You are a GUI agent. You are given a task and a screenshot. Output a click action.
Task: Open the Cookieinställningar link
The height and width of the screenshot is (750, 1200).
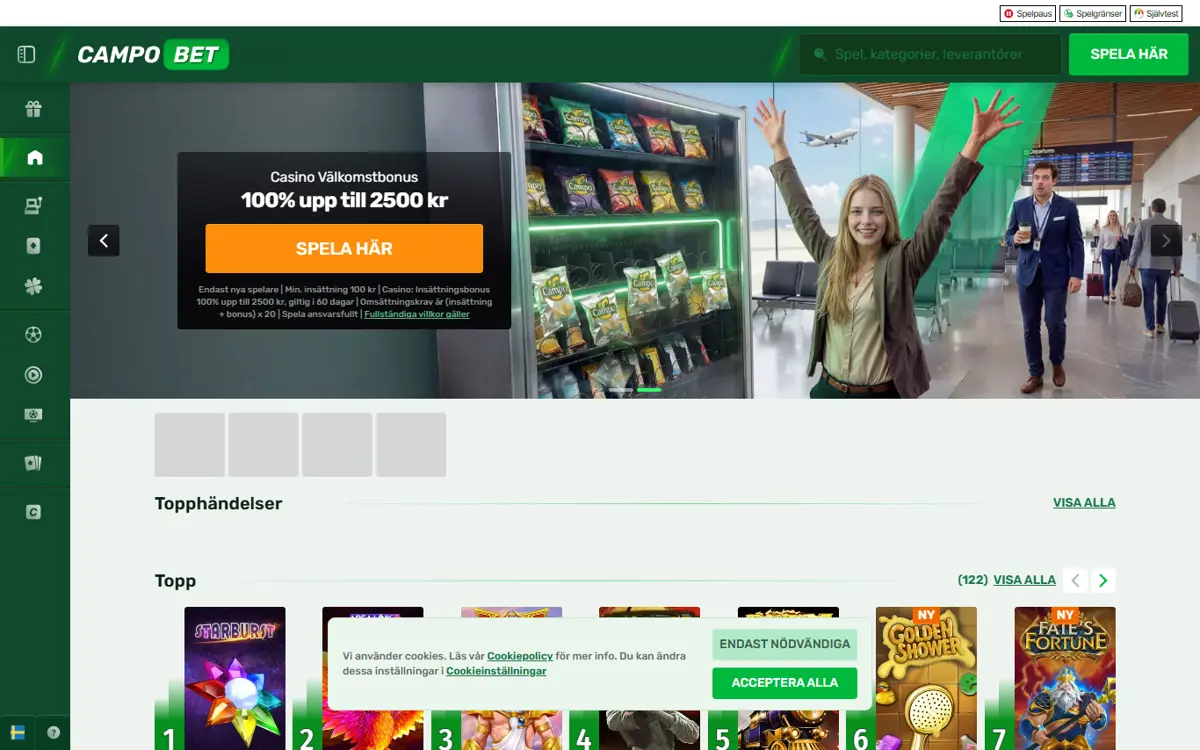tap(496, 671)
